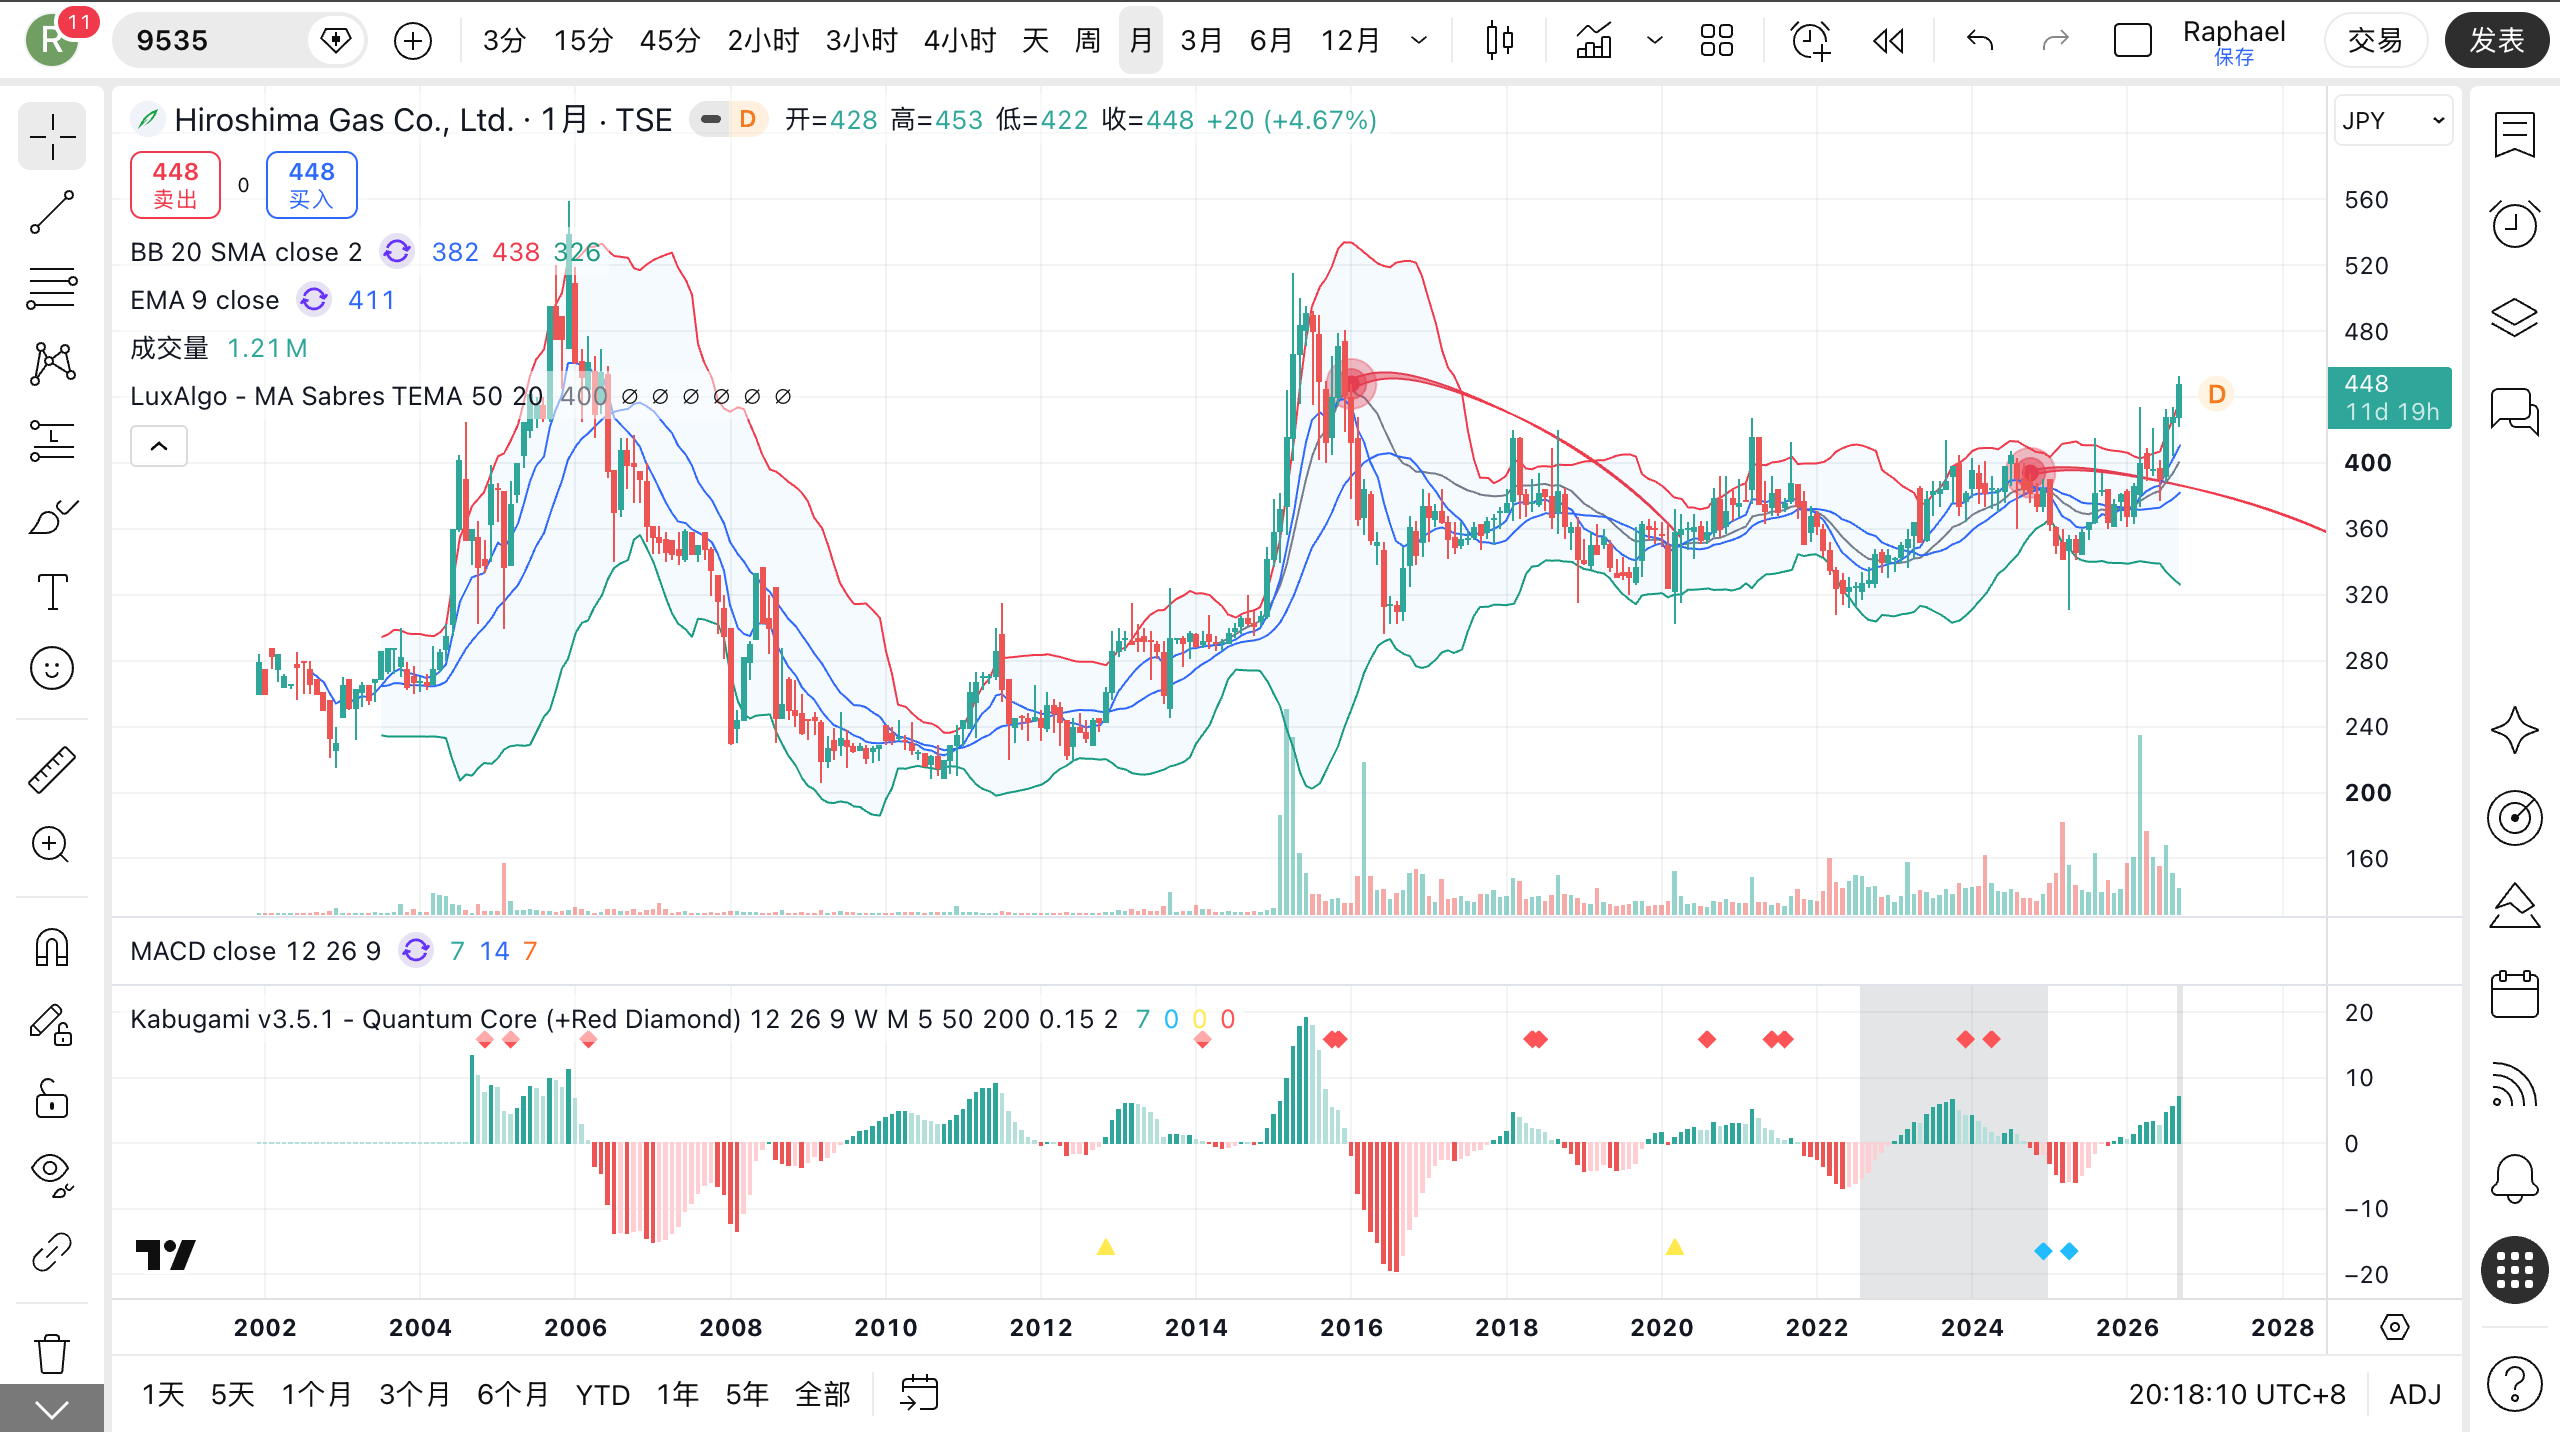
Task: Open the forecasting and measurement tools
Action: click(52, 440)
